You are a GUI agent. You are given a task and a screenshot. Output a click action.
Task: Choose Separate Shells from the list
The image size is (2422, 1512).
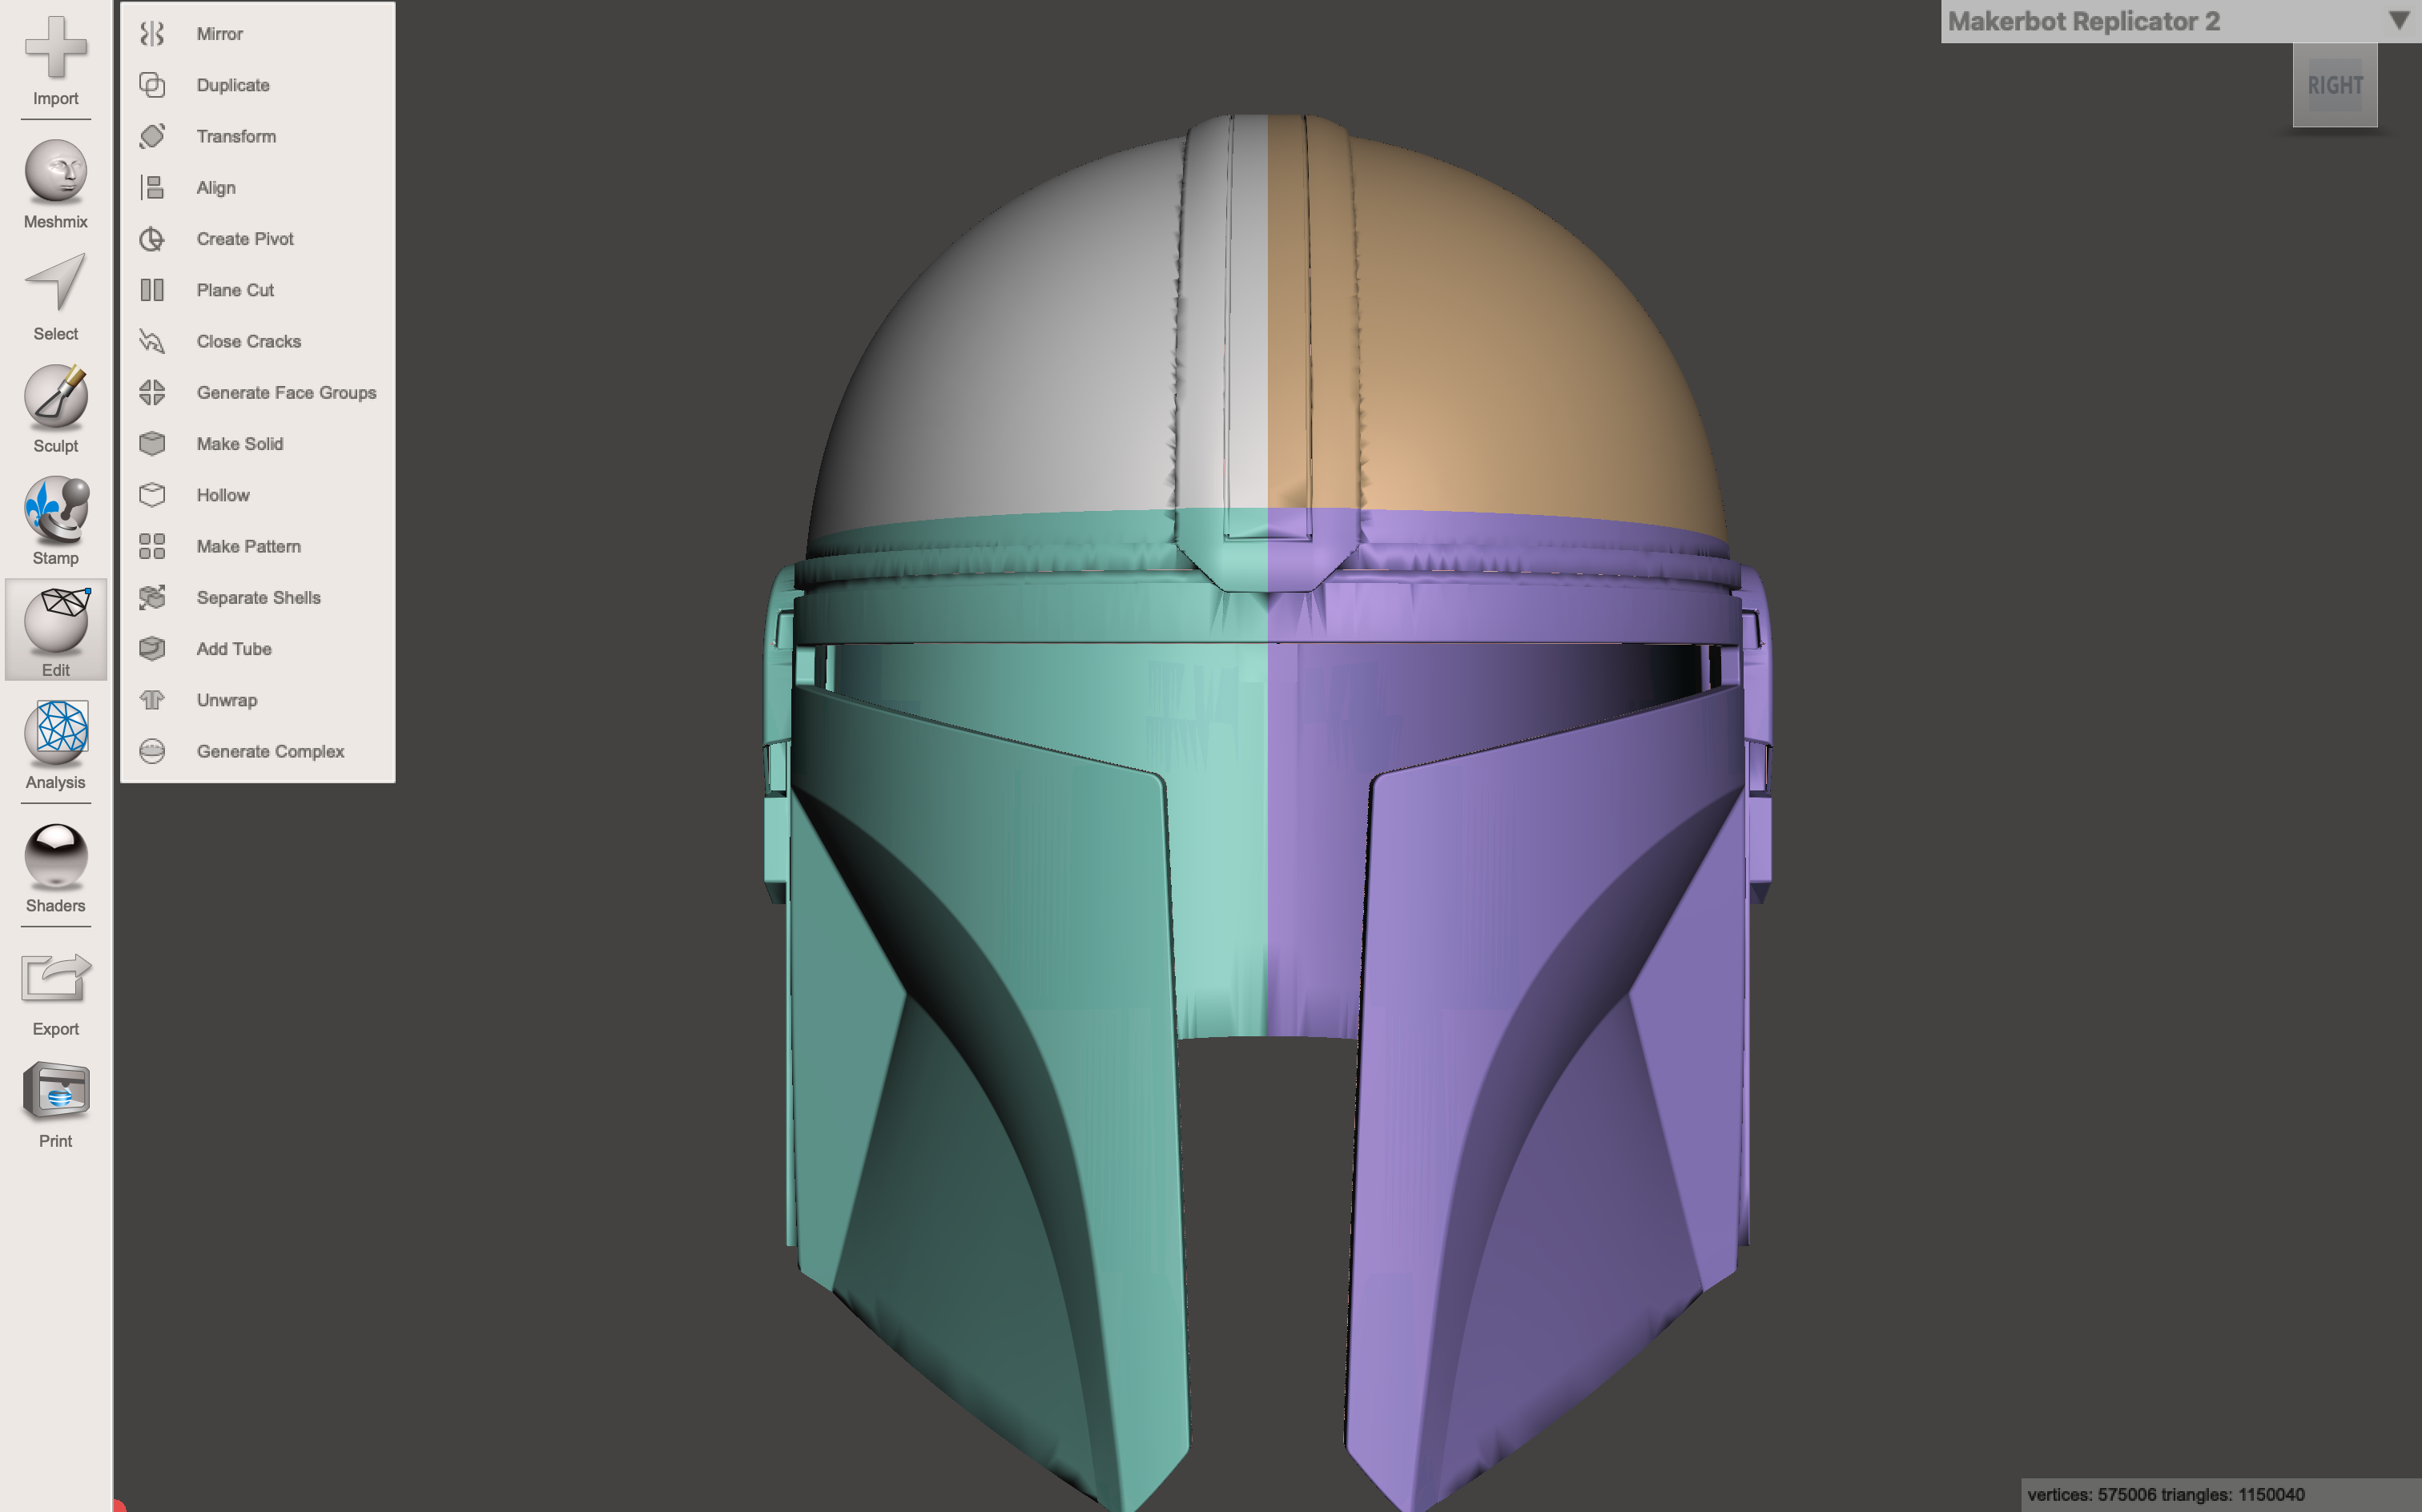(x=258, y=598)
